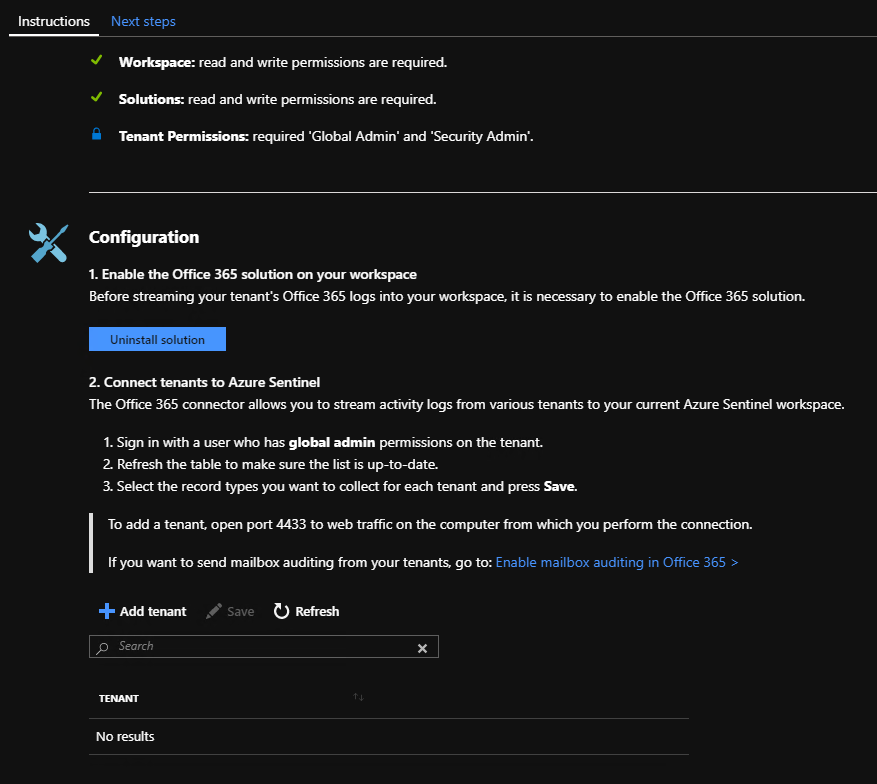
Task: Switch to the Instructions tab
Action: point(54,21)
